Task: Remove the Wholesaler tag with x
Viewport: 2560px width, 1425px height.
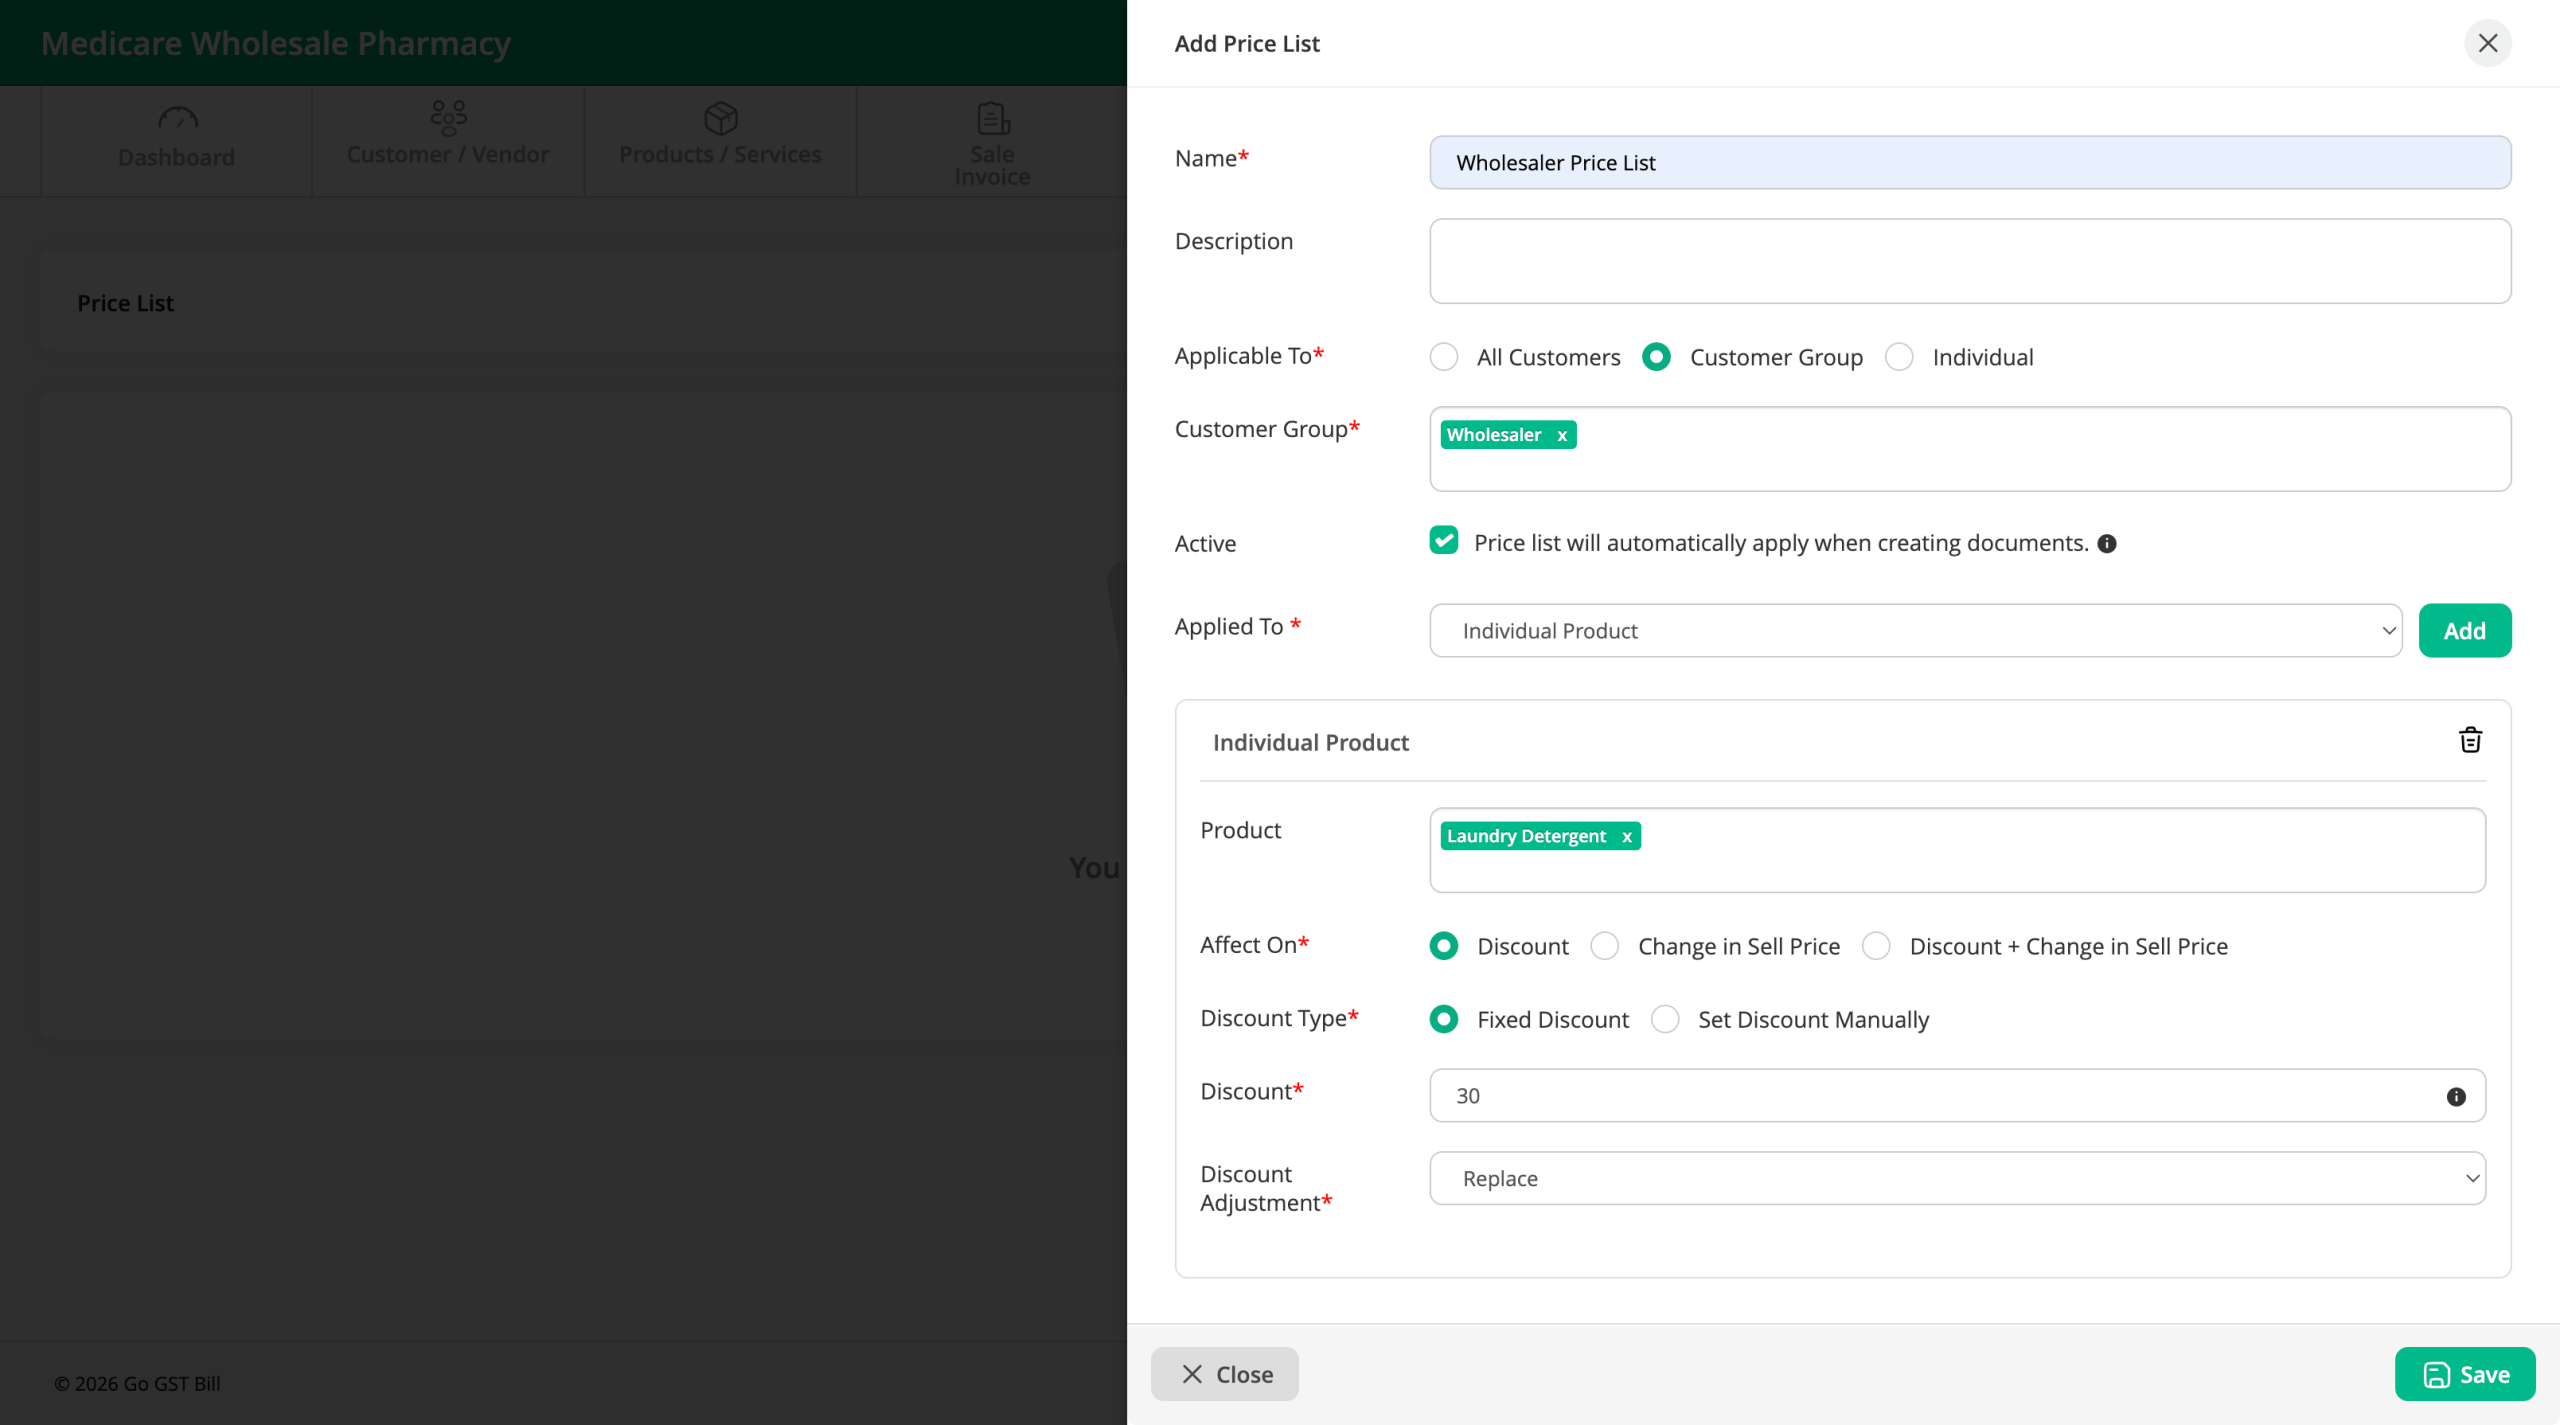Action: tap(1562, 435)
